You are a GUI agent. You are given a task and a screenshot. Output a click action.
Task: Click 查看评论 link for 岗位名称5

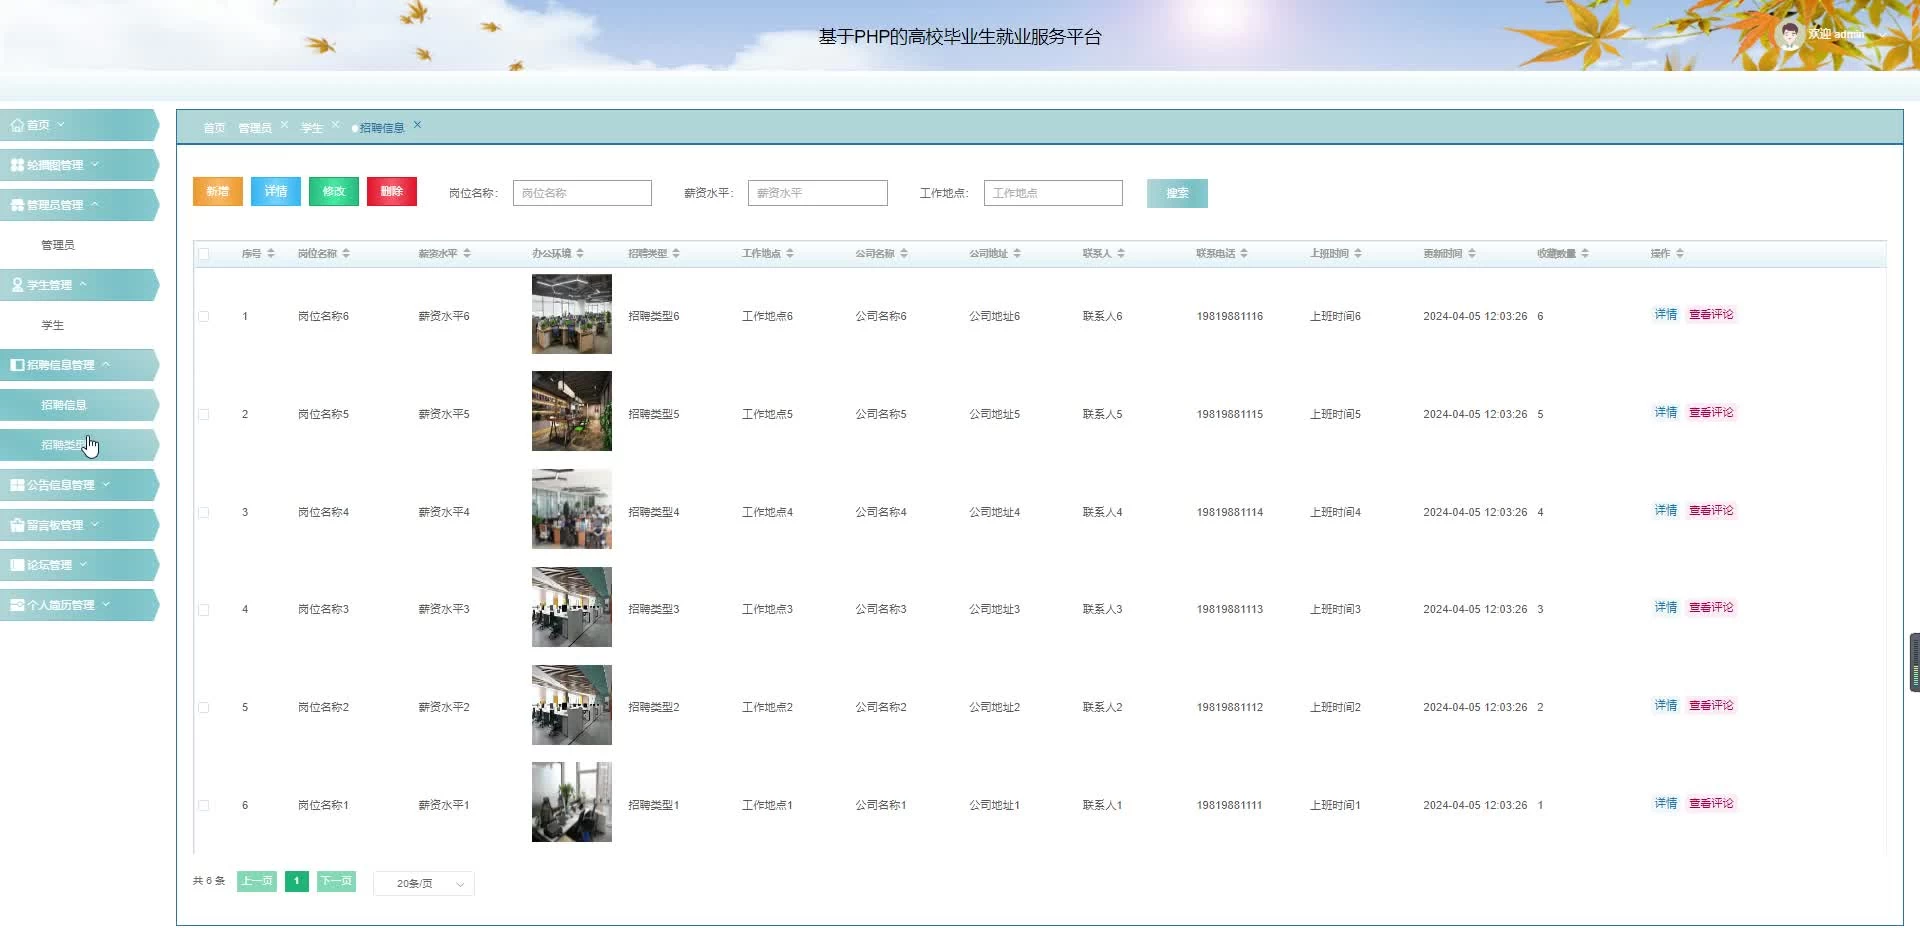[1711, 413]
